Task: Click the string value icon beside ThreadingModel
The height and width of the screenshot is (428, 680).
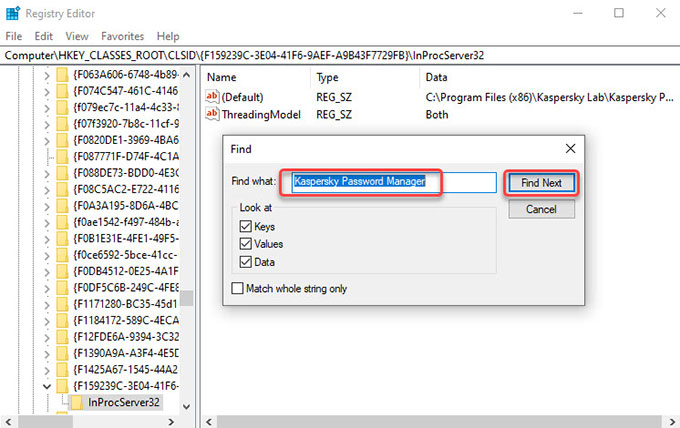Action: tap(212, 114)
